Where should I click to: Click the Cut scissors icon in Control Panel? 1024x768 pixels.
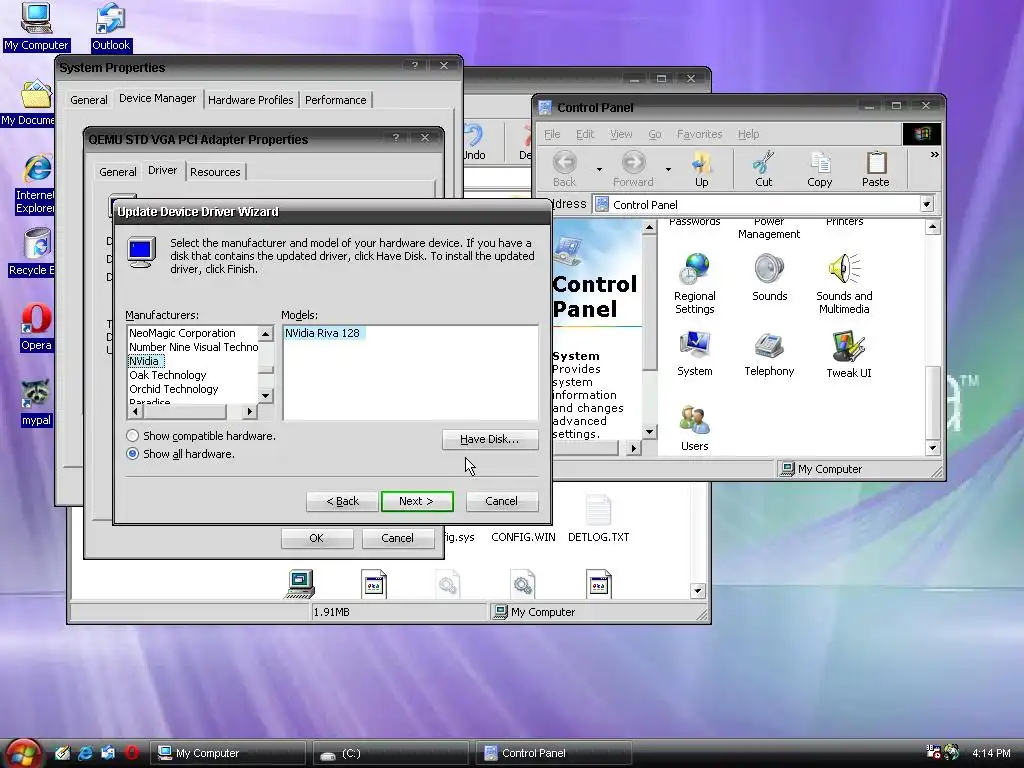(x=763, y=168)
